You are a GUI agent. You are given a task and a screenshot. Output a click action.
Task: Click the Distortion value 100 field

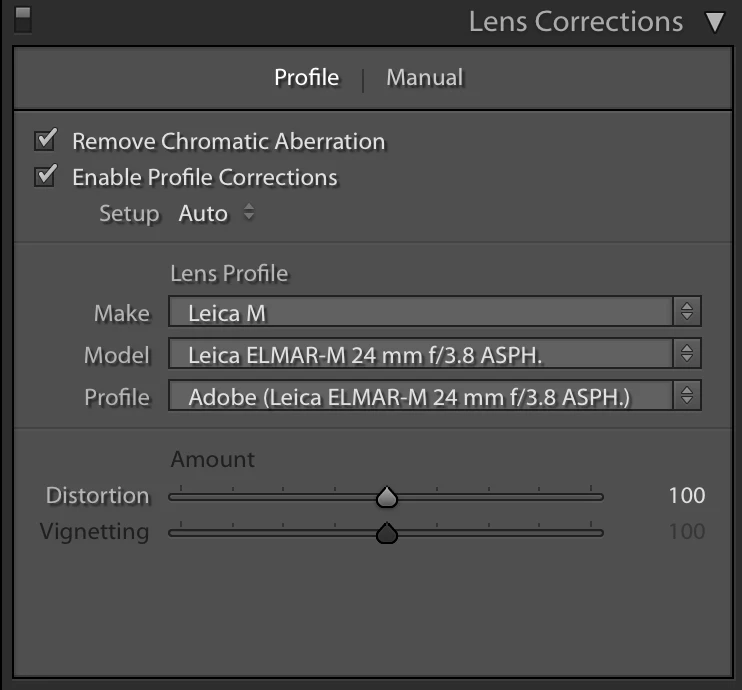coord(687,495)
